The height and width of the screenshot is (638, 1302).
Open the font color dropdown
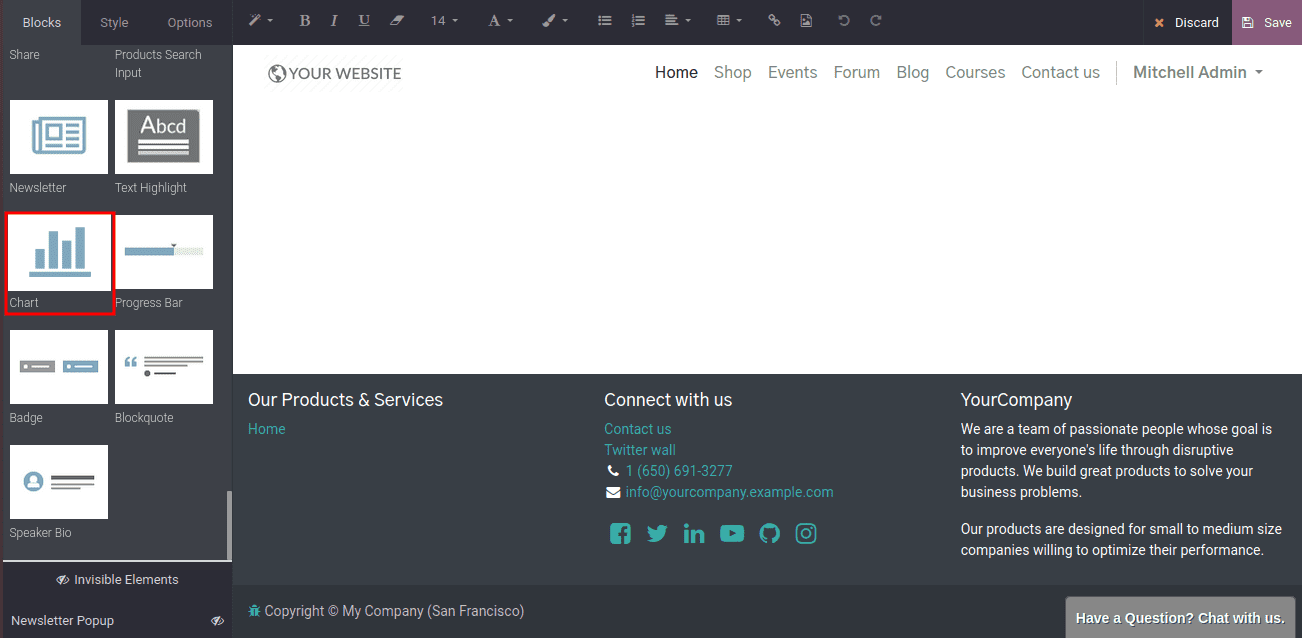point(500,21)
